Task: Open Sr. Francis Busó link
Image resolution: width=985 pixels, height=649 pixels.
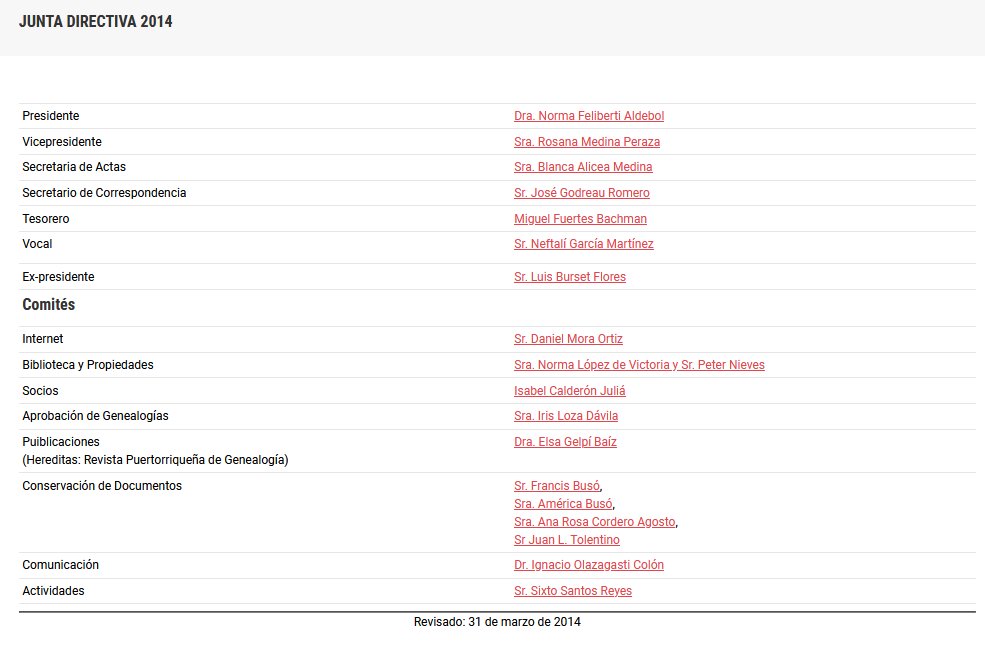Action: pos(557,486)
